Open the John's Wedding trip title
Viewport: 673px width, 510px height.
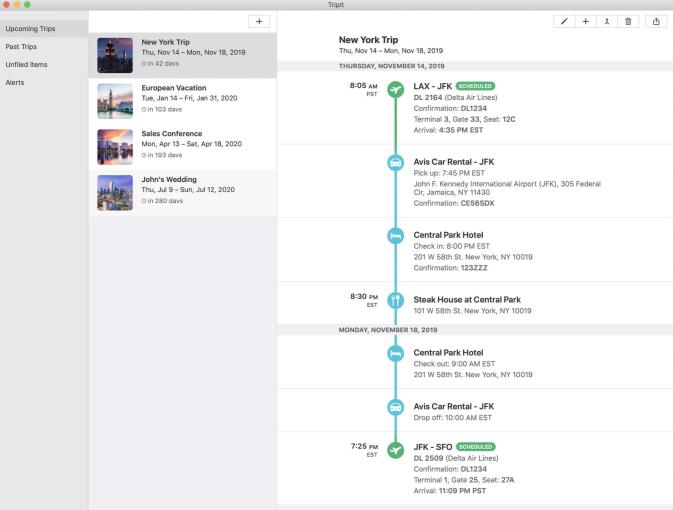(x=169, y=179)
